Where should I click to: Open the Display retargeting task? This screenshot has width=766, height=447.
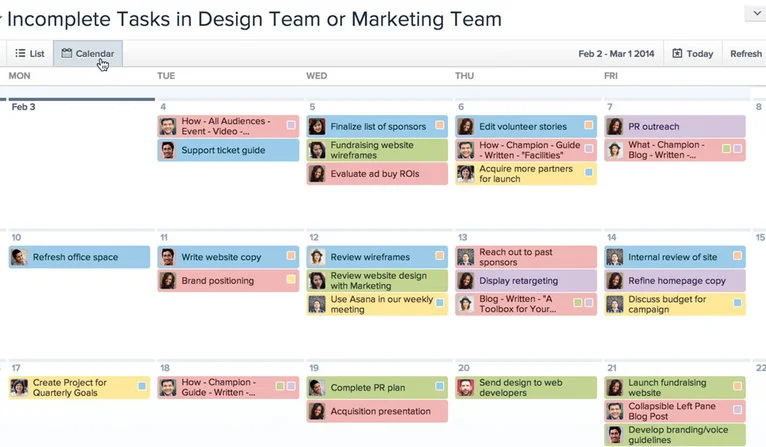pos(526,281)
